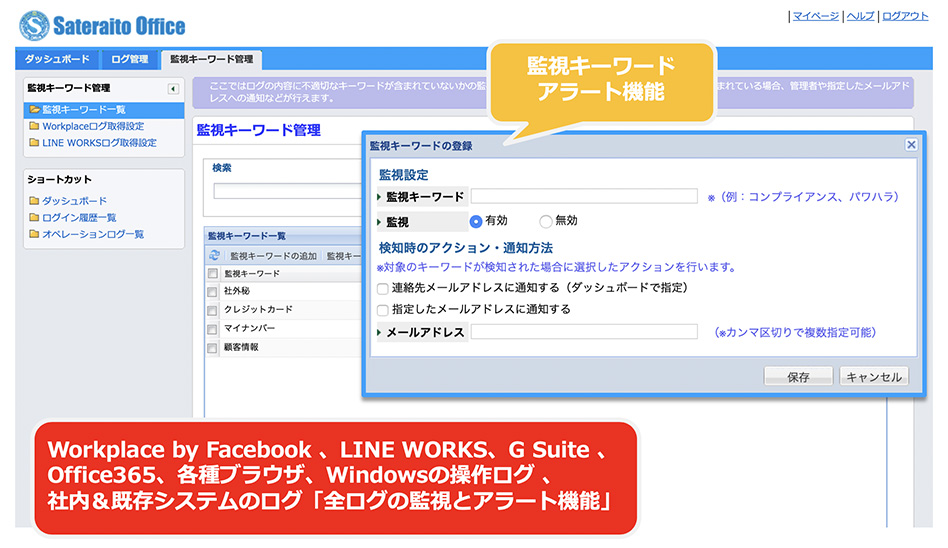Screen dimensions: 948x548
Task: Select 監視キーワード管理 tab
Action: (212, 59)
